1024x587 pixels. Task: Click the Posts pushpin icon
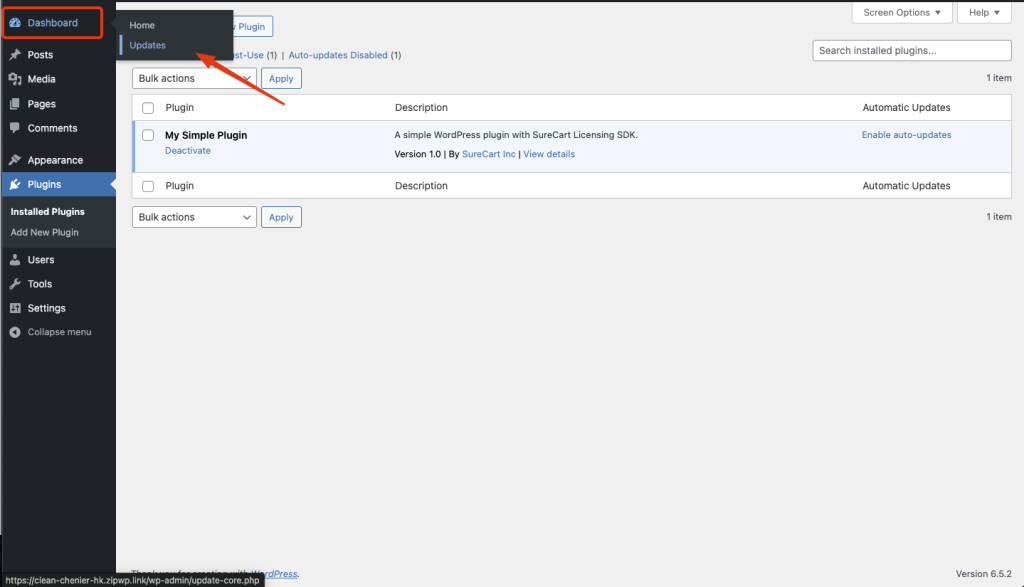(15, 55)
